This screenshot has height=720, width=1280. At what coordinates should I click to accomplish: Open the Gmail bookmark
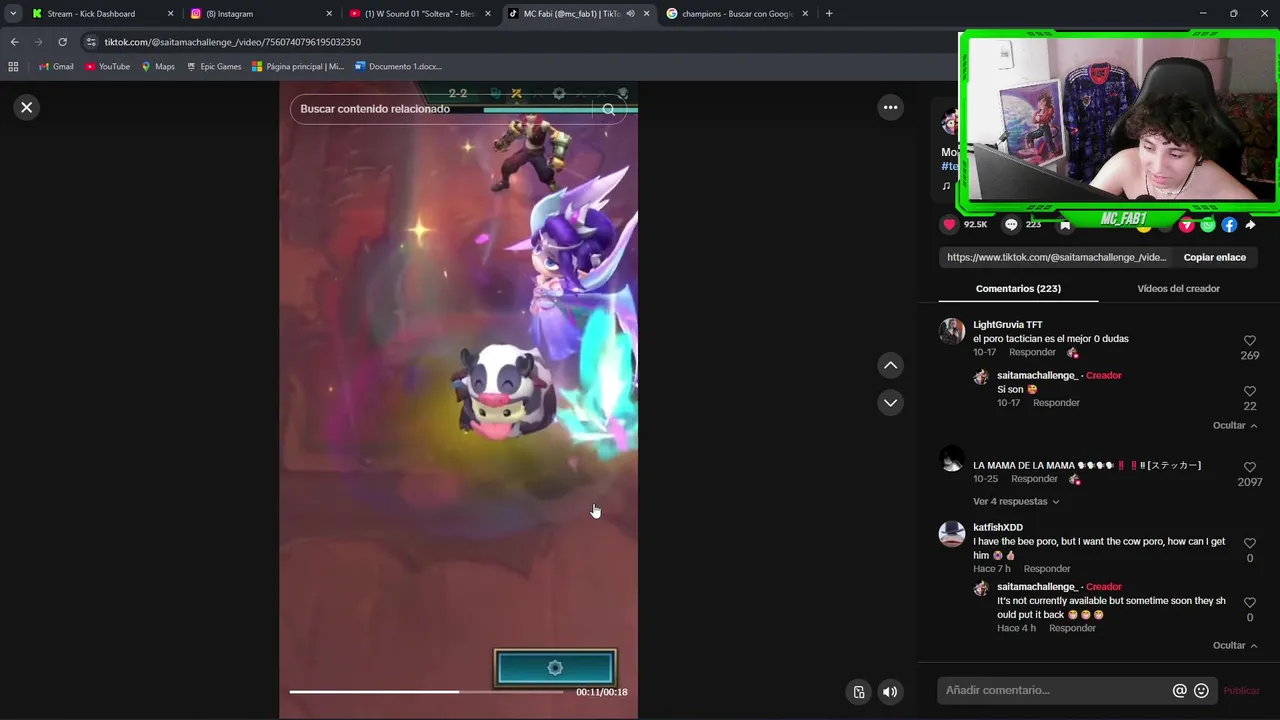56,66
